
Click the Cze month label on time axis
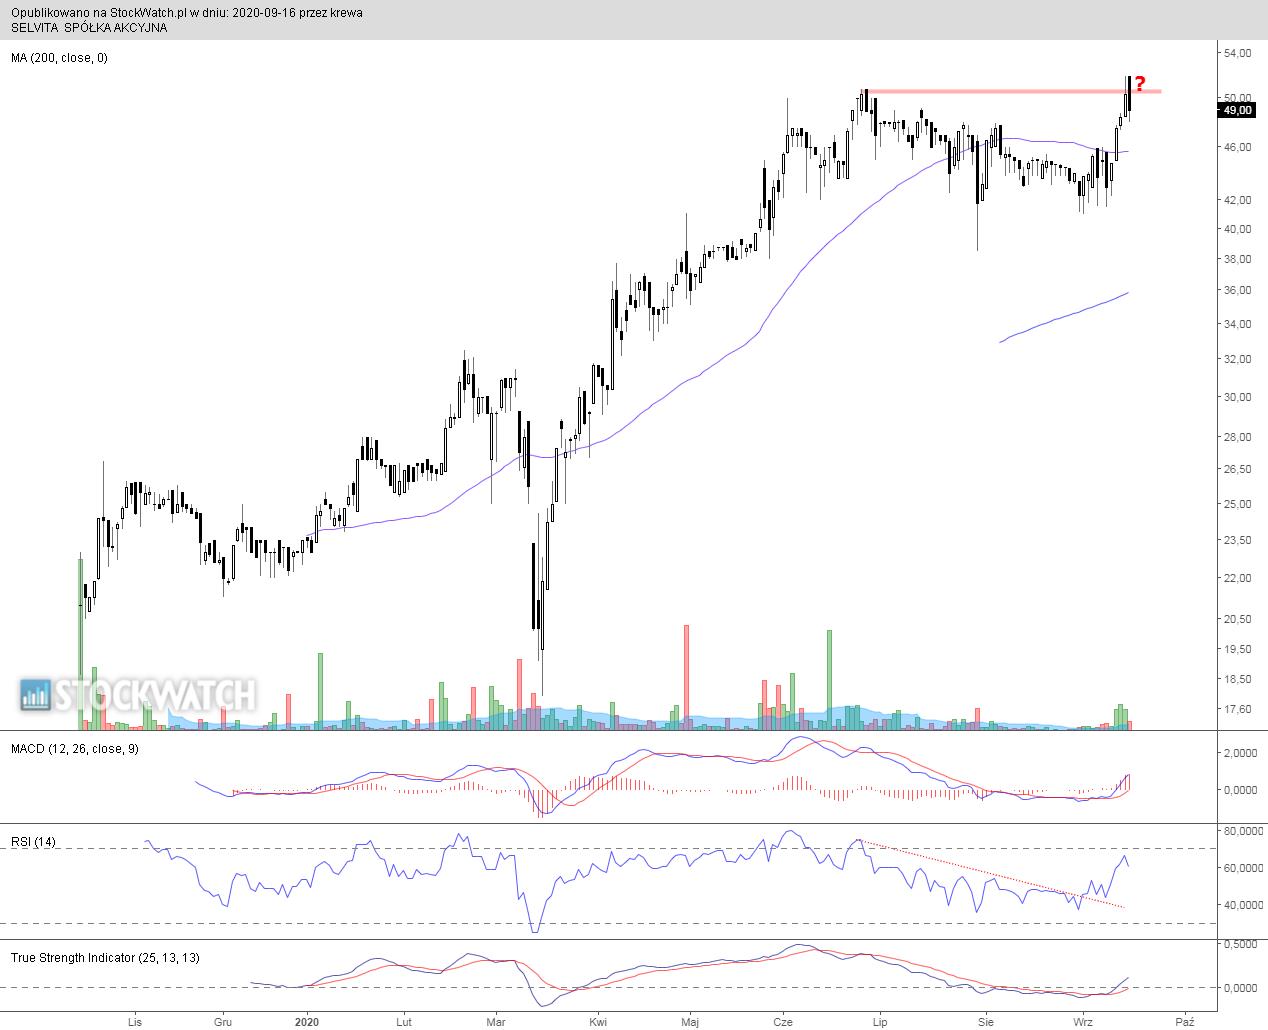pos(784,1022)
